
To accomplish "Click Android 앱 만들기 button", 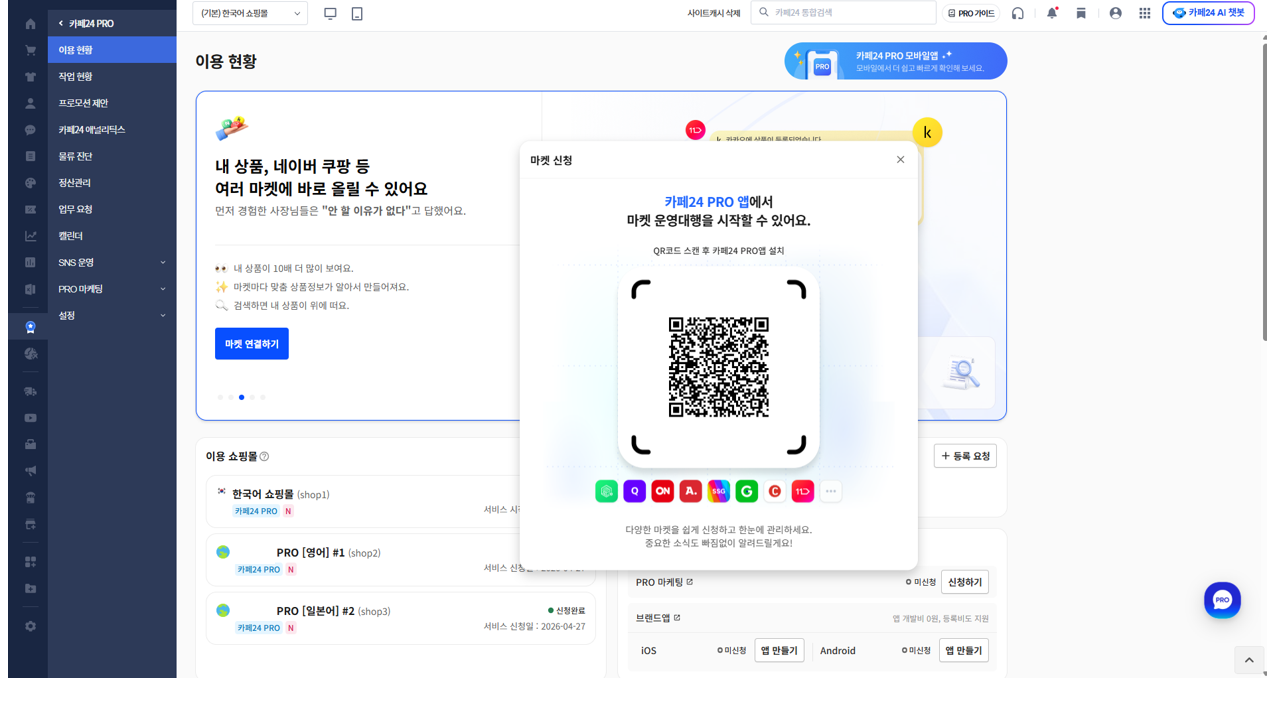I will pos(964,650).
